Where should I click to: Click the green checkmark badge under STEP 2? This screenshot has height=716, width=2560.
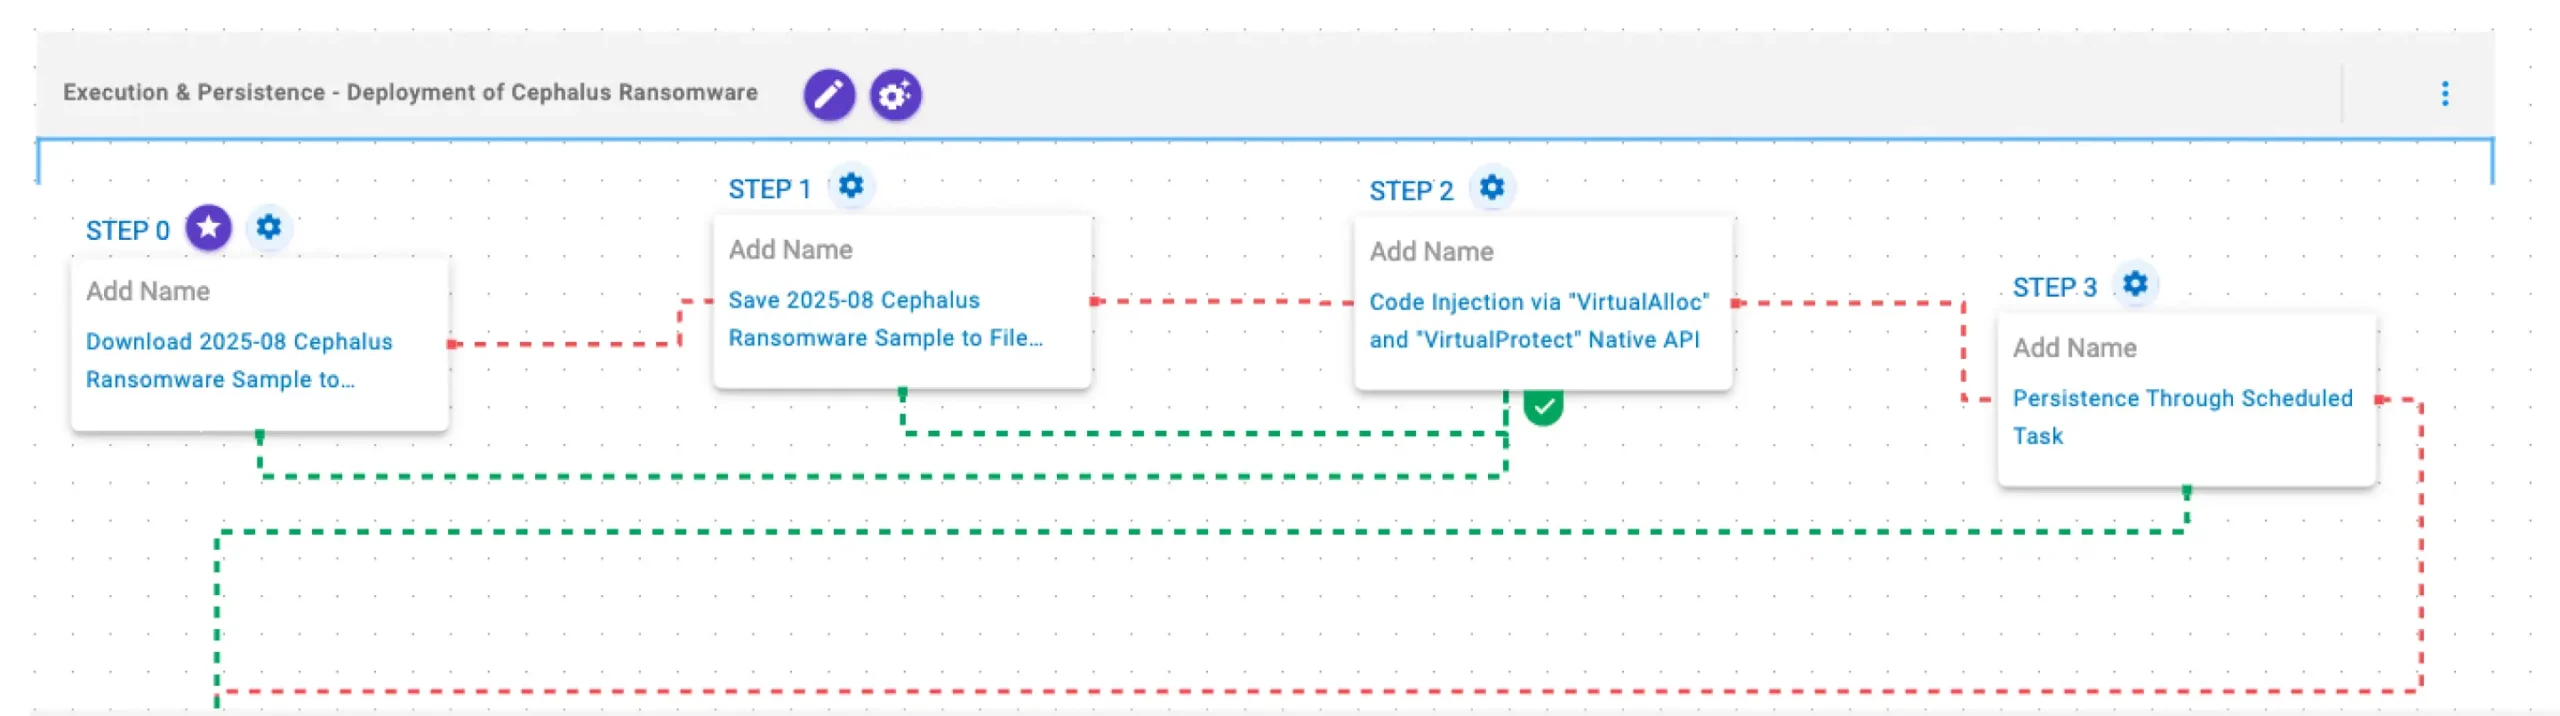coord(1543,407)
